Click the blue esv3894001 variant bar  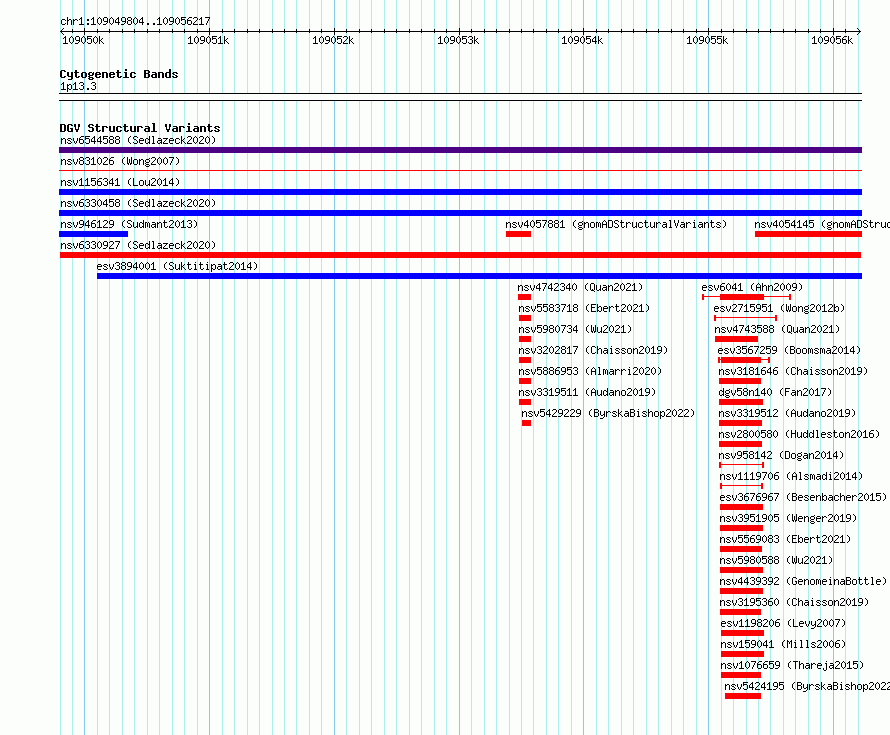pos(480,276)
